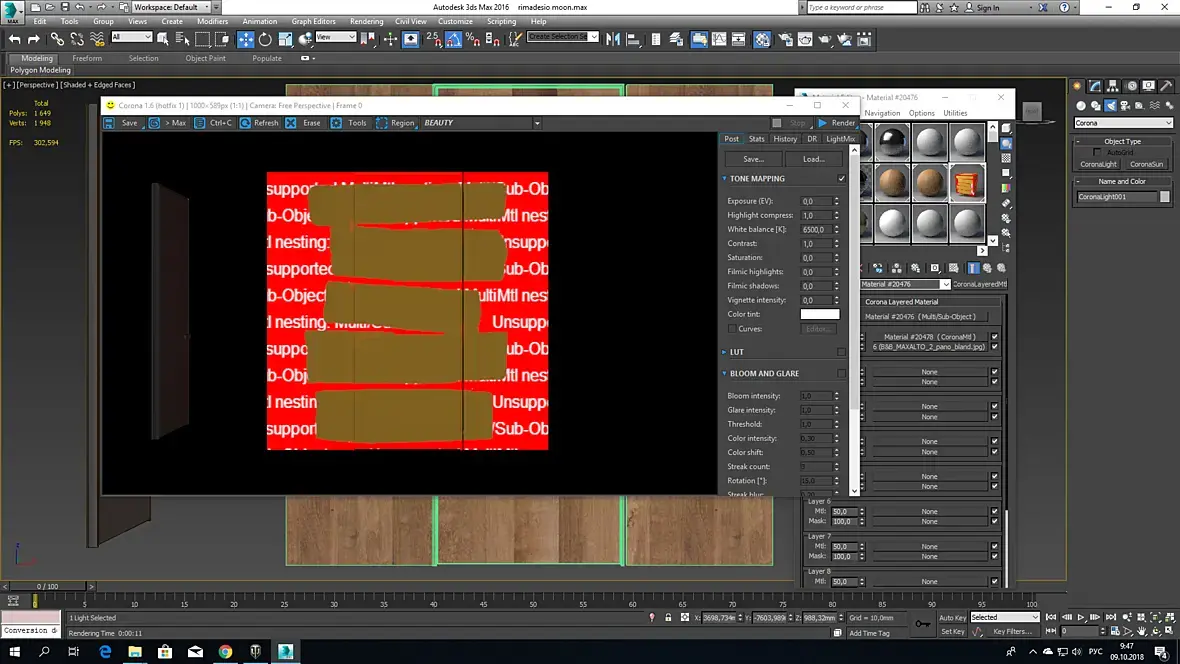The height and width of the screenshot is (664, 1180).
Task: Click the CoronaSun object type button
Action: click(1146, 164)
